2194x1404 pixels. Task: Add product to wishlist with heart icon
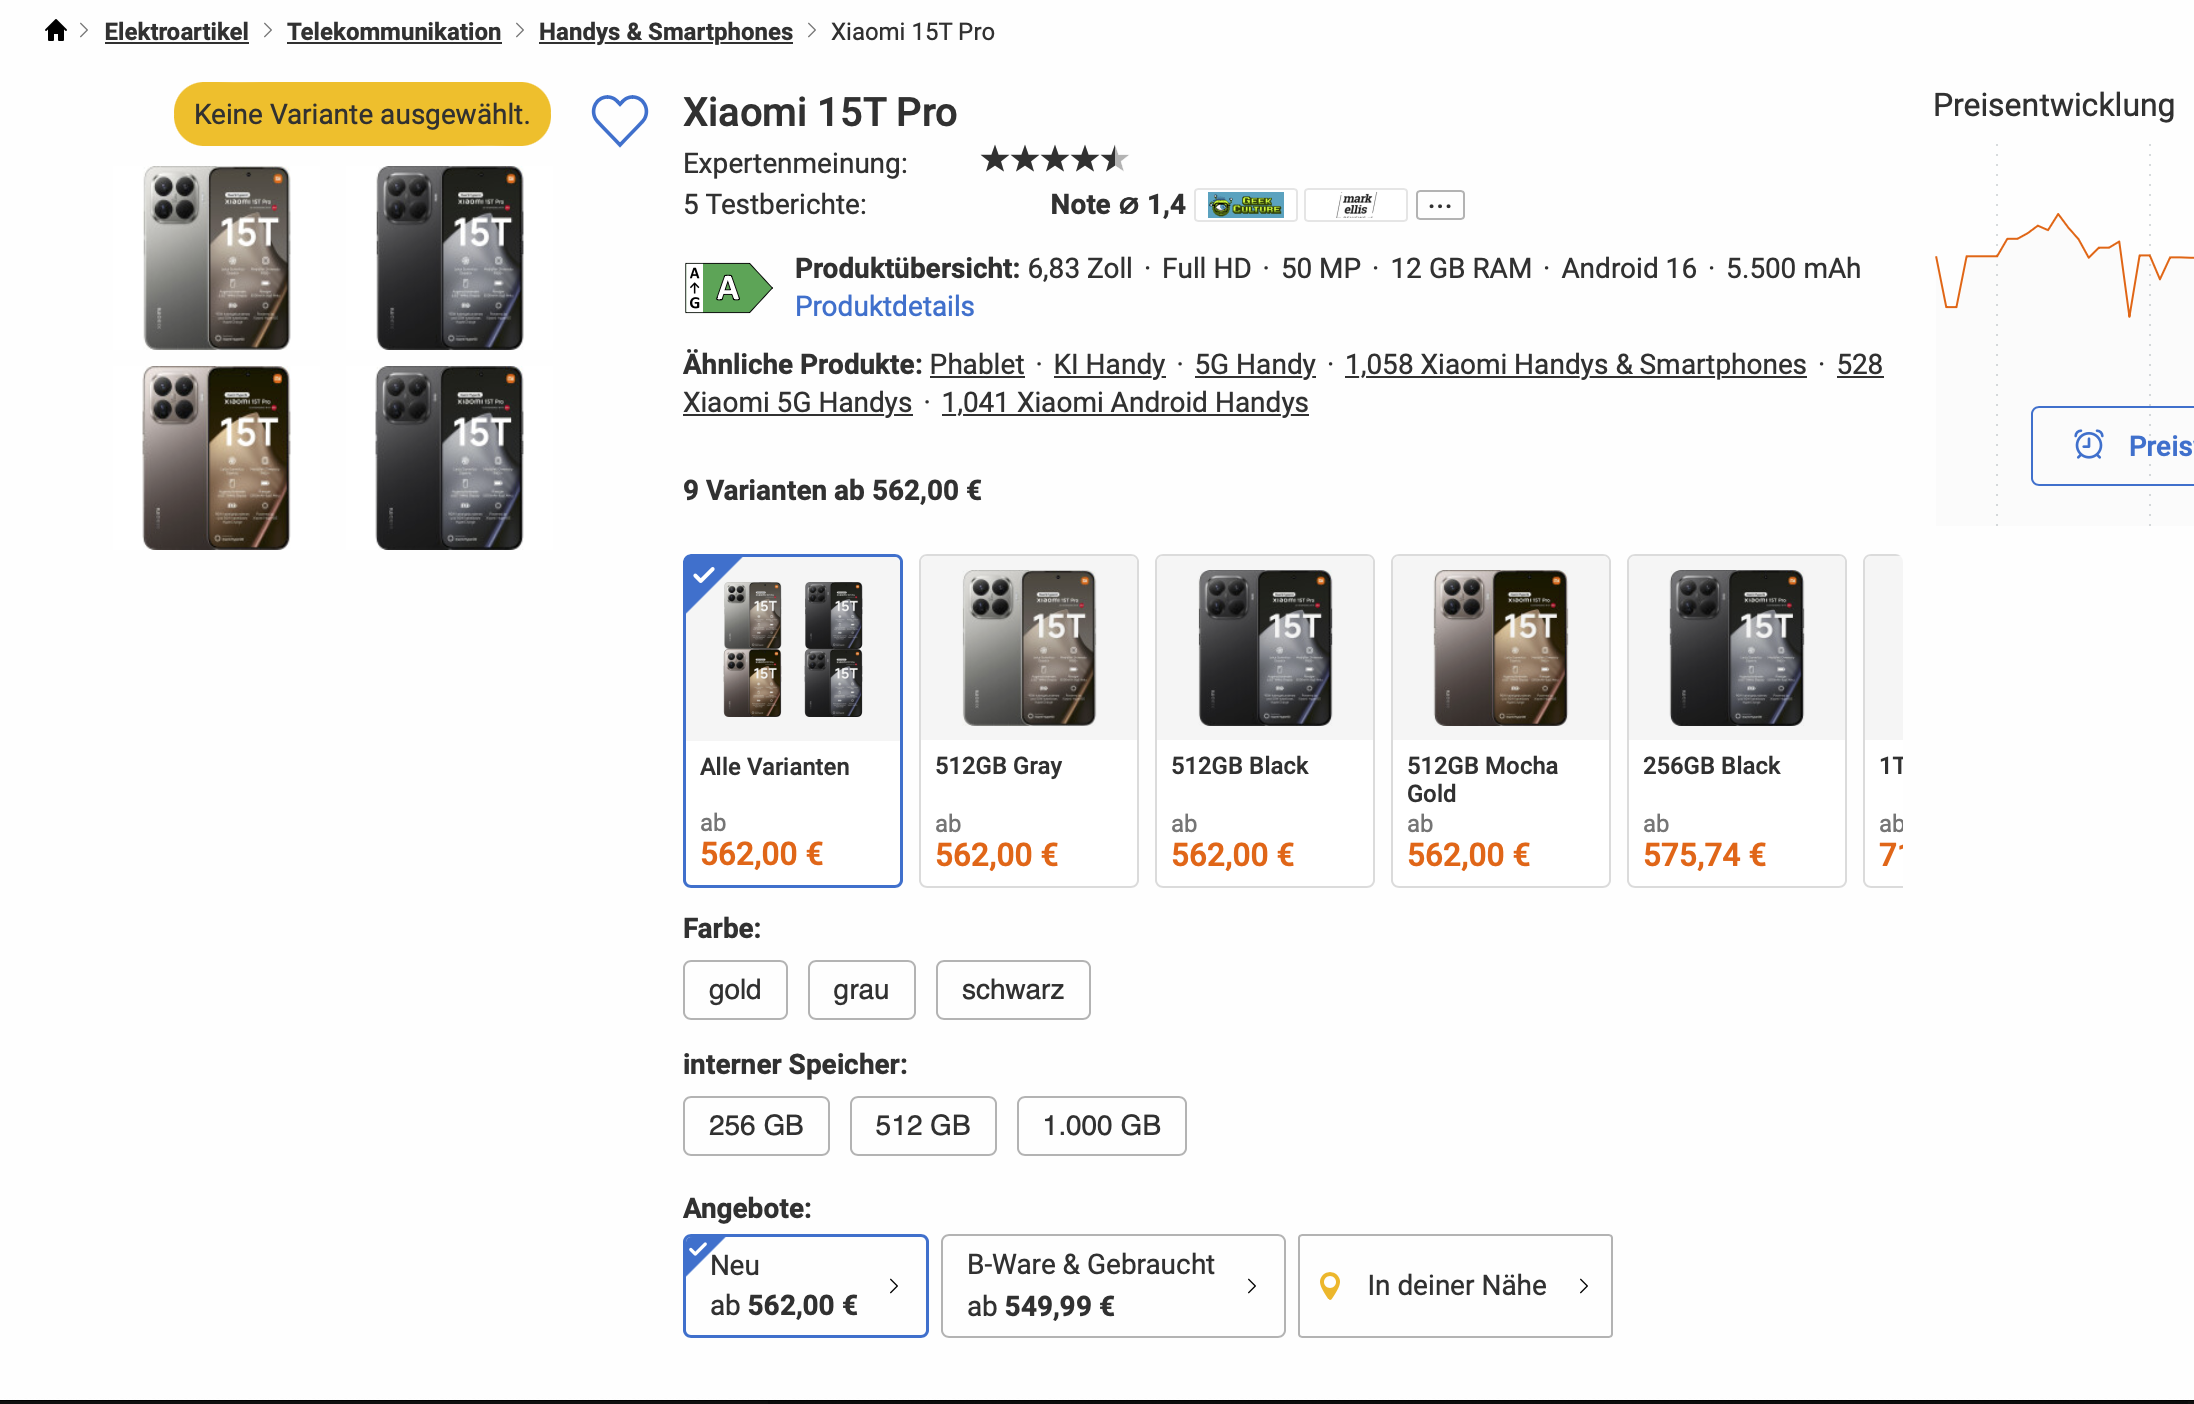click(x=619, y=120)
